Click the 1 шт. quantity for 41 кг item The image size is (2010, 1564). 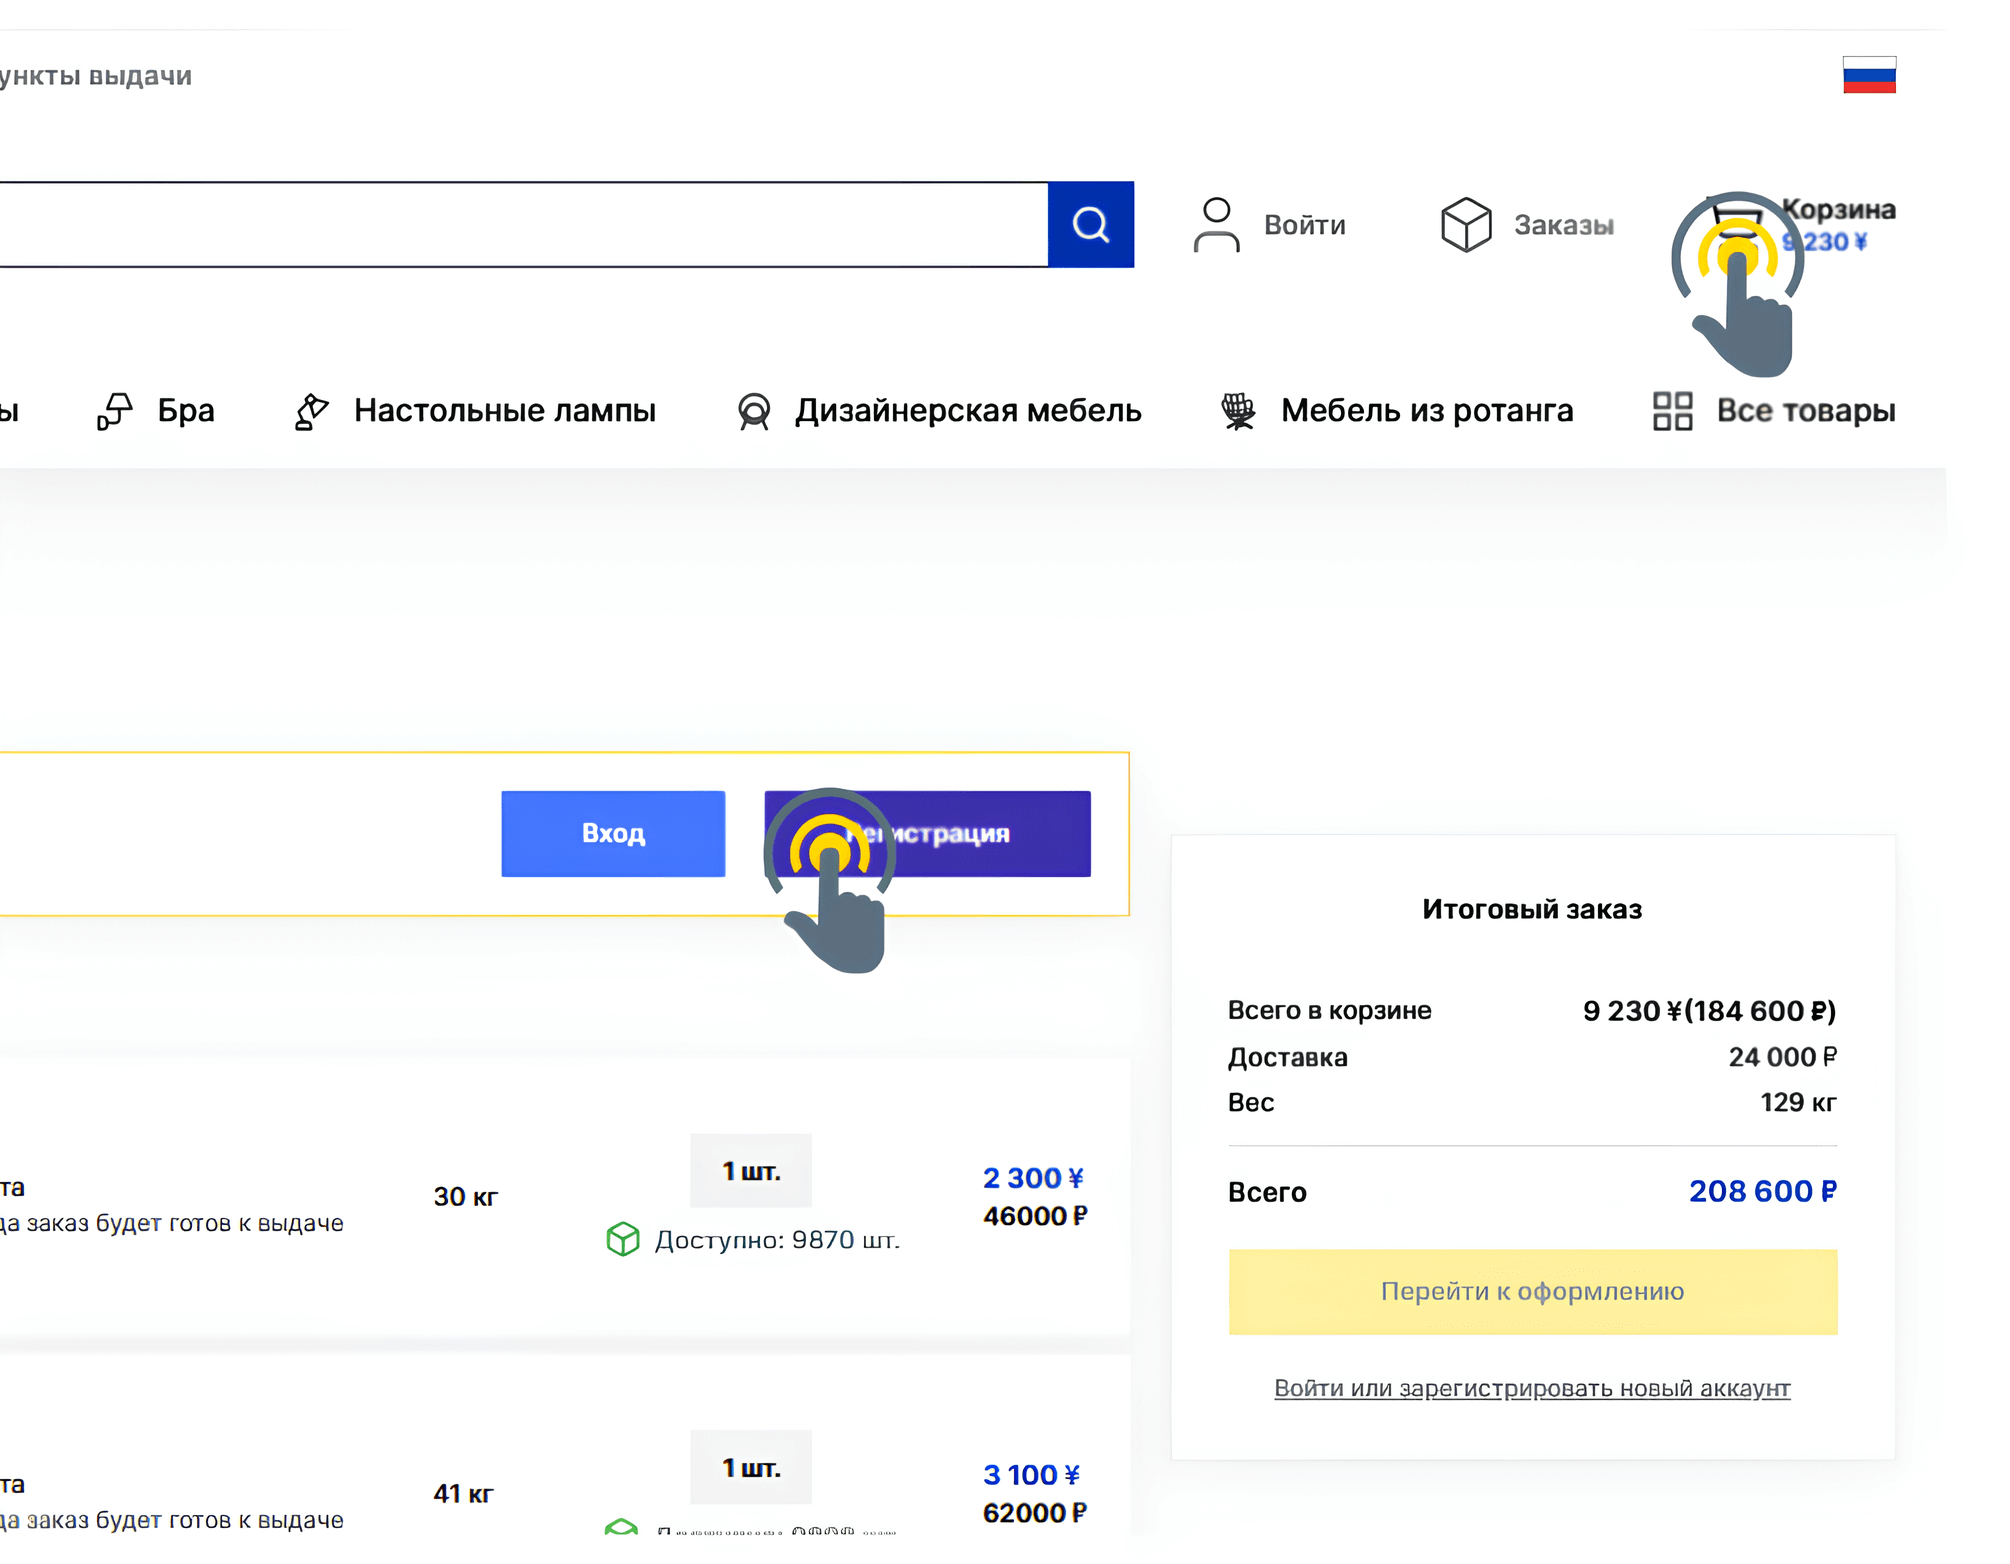[751, 1468]
